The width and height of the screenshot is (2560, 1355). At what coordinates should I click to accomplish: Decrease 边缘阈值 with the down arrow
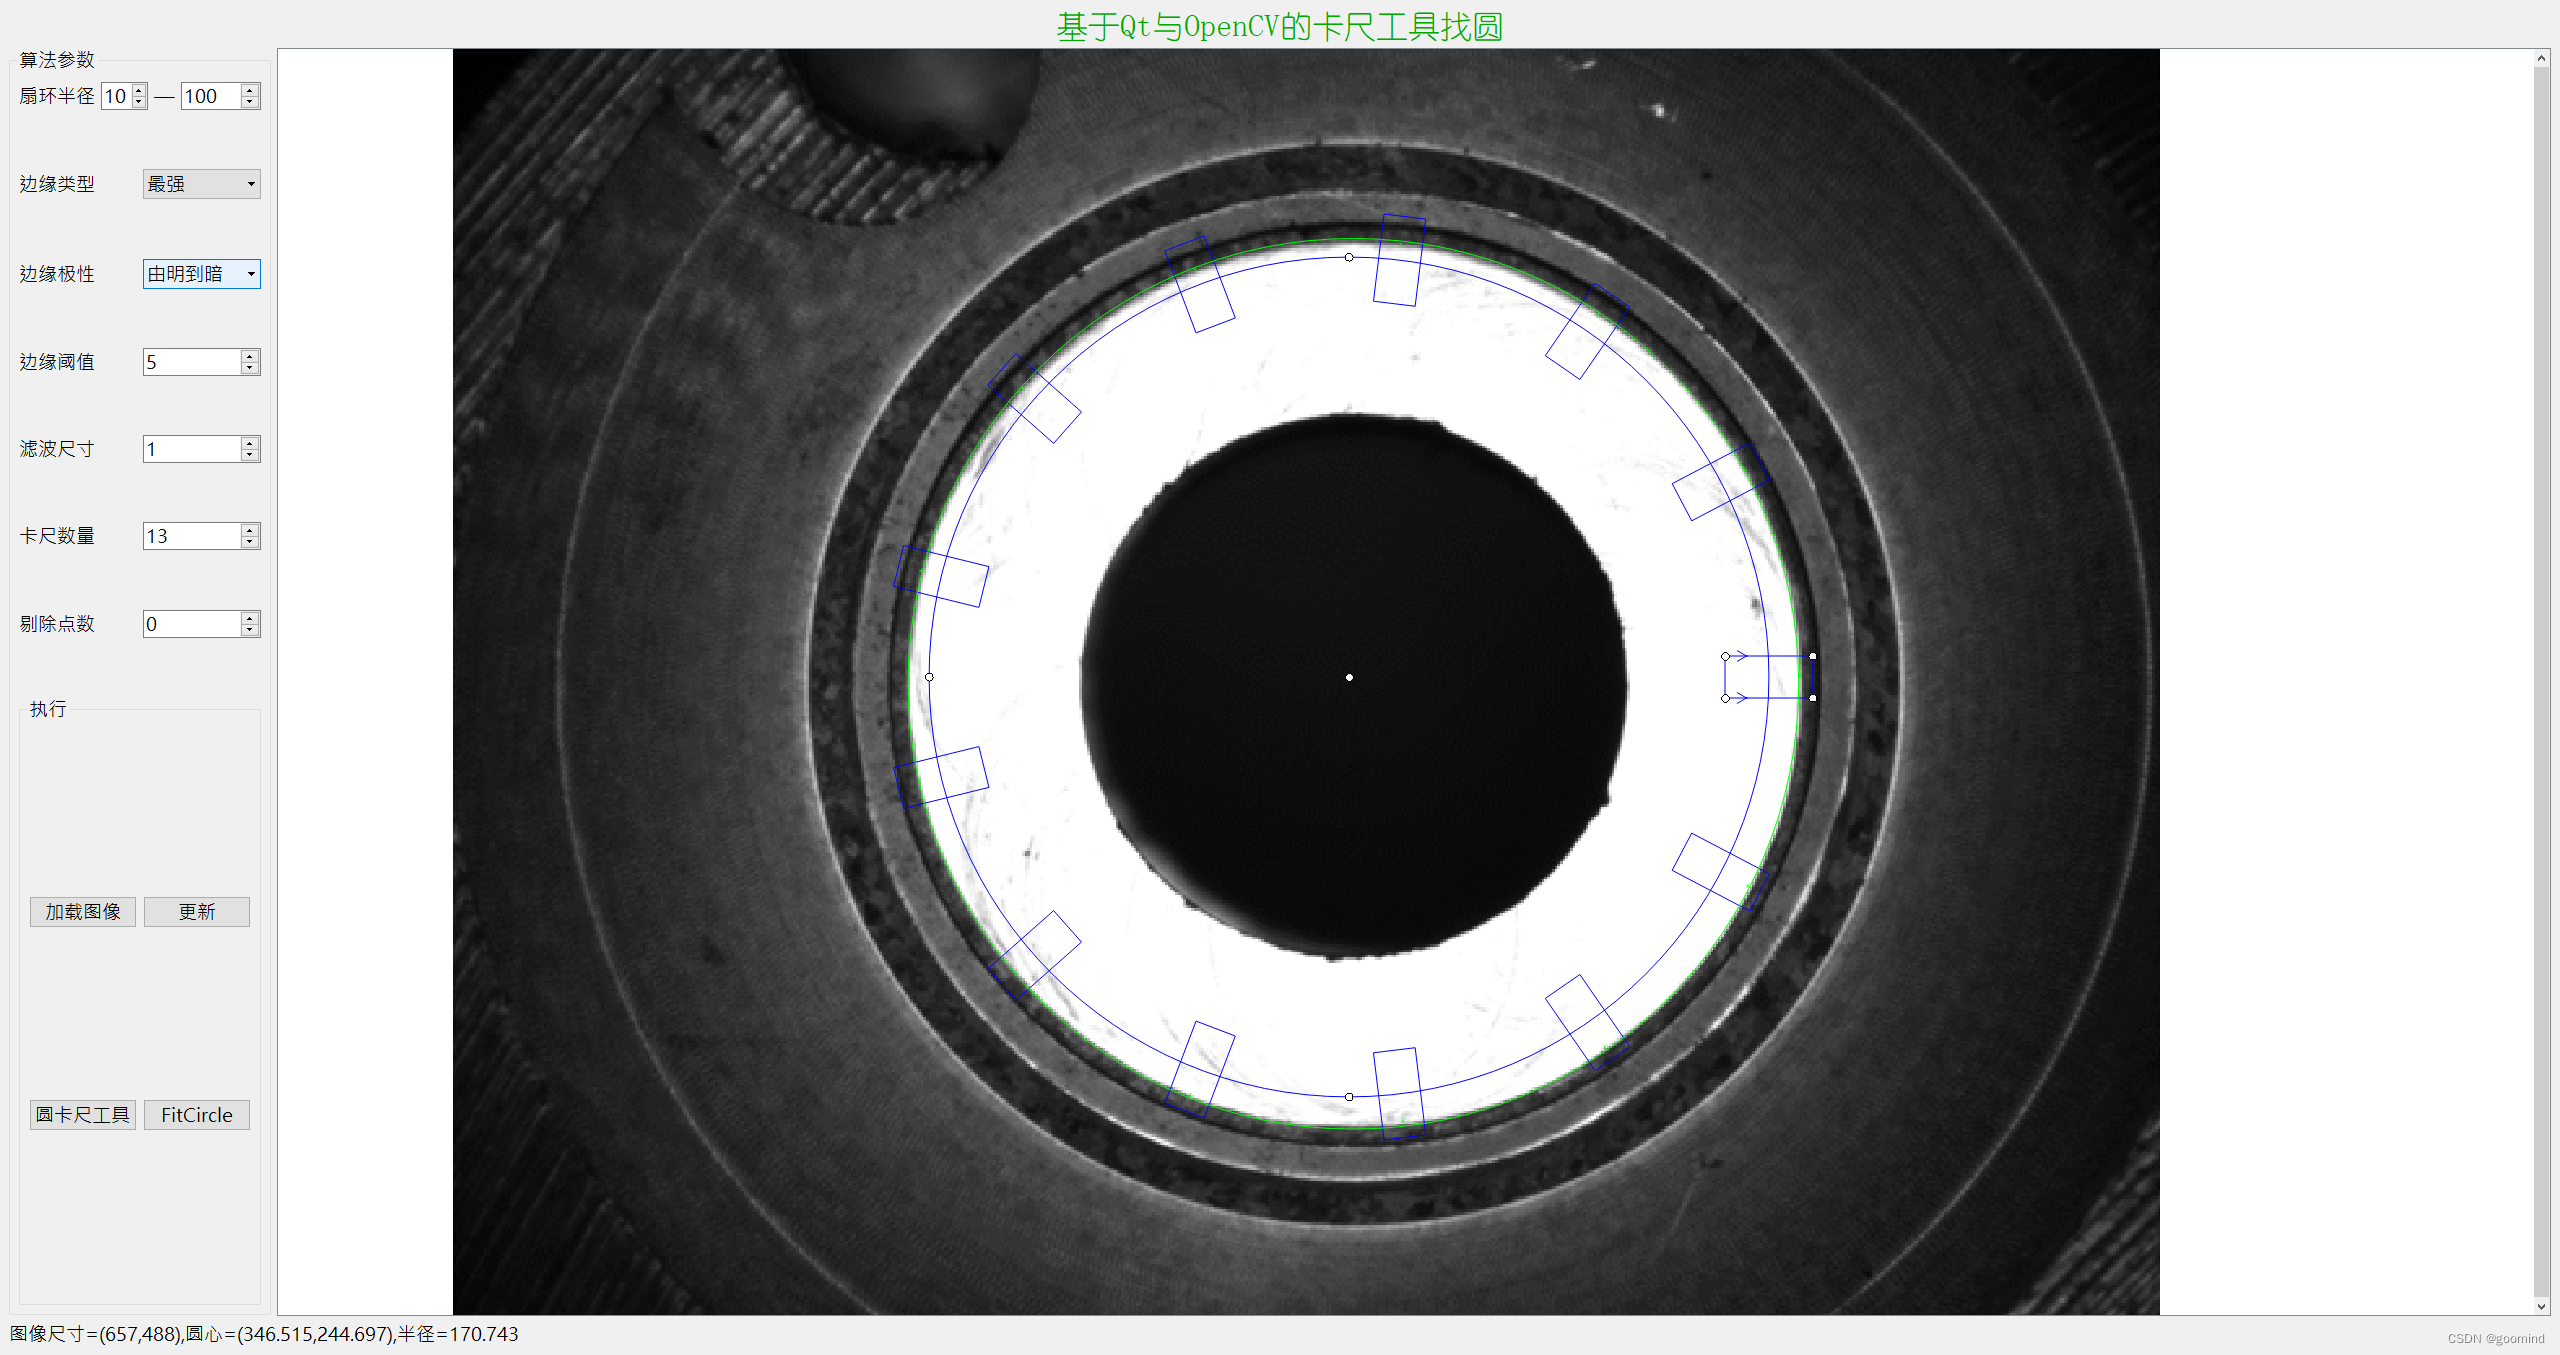(250, 368)
